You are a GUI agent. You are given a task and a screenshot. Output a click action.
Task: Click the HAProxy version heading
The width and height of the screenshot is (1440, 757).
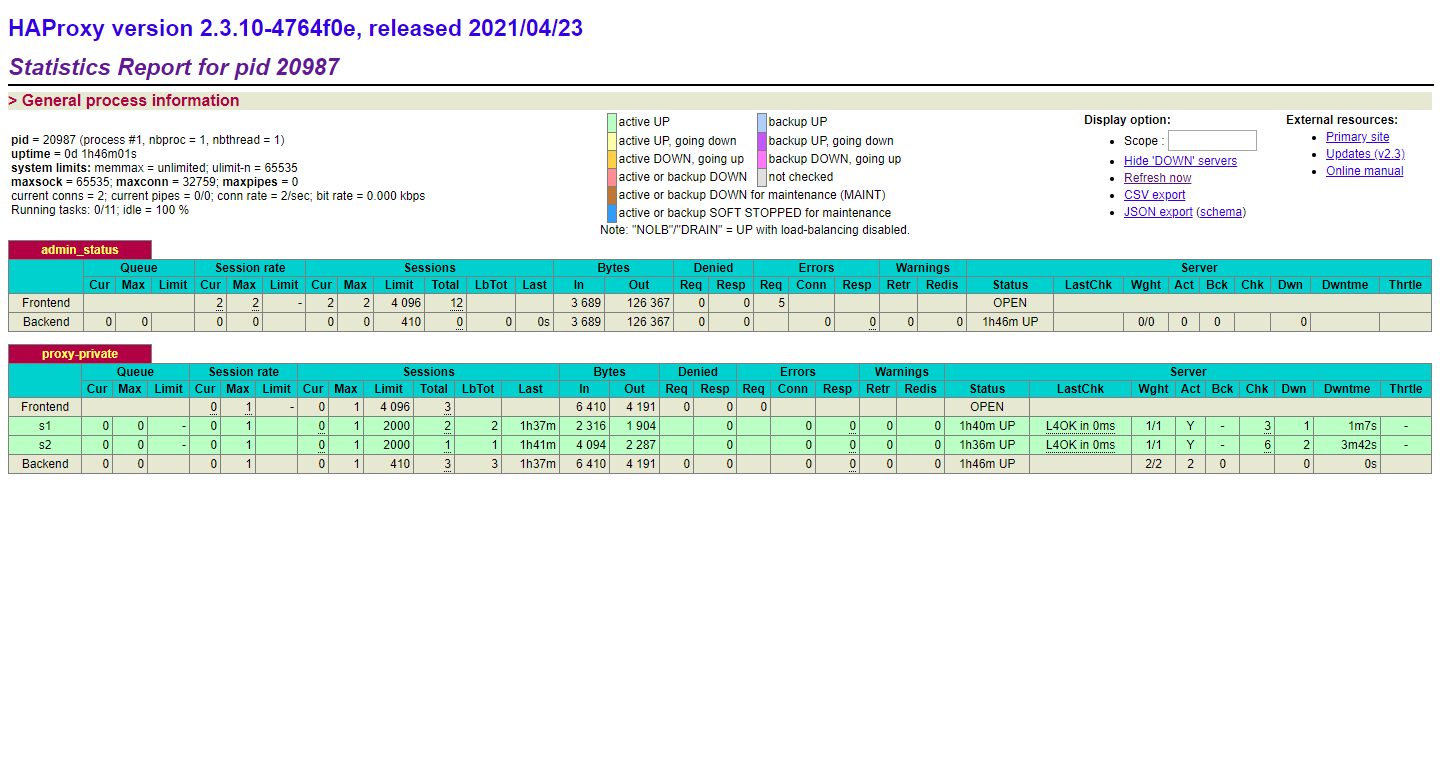(296, 29)
